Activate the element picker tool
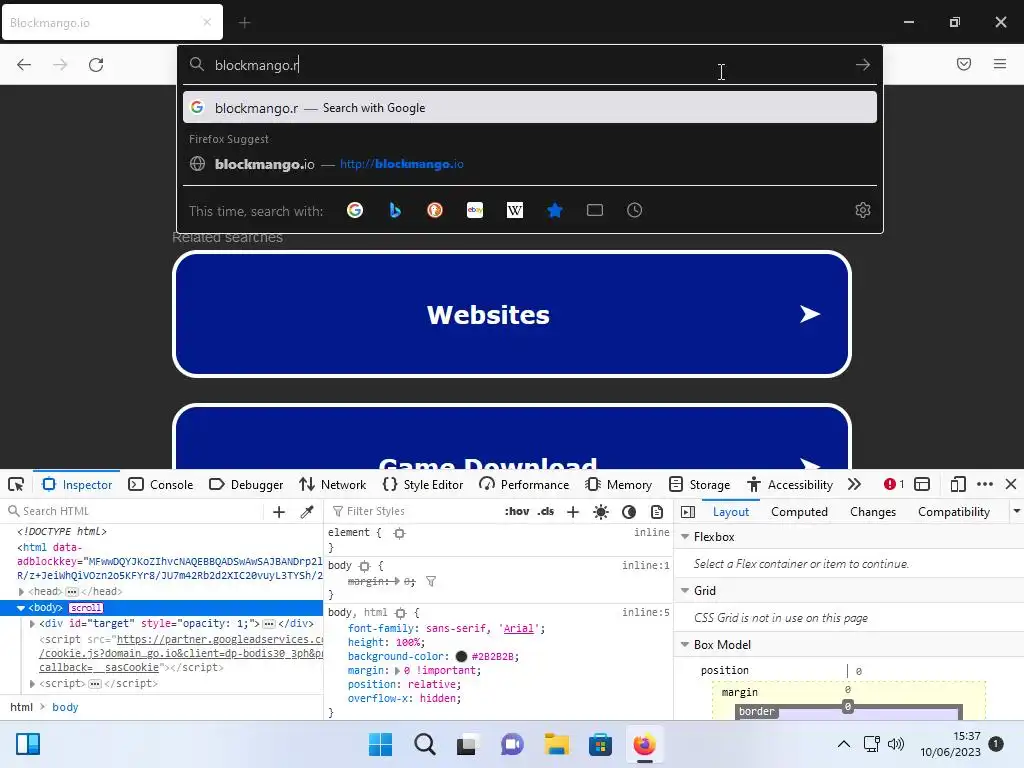The image size is (1024, 768). click(x=16, y=485)
